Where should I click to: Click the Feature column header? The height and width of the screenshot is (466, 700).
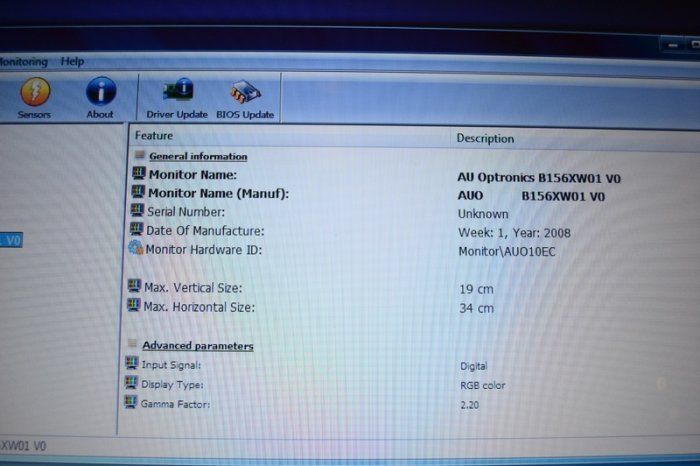tap(154, 136)
